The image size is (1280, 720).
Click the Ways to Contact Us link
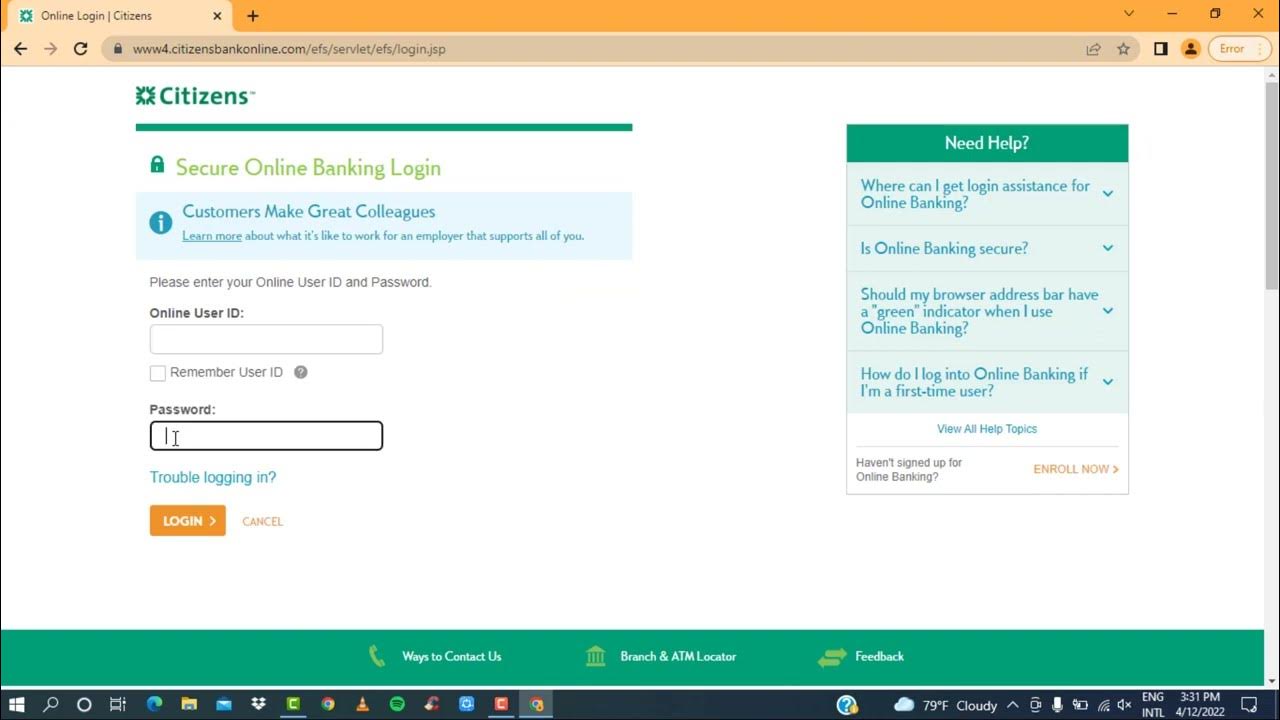point(452,656)
